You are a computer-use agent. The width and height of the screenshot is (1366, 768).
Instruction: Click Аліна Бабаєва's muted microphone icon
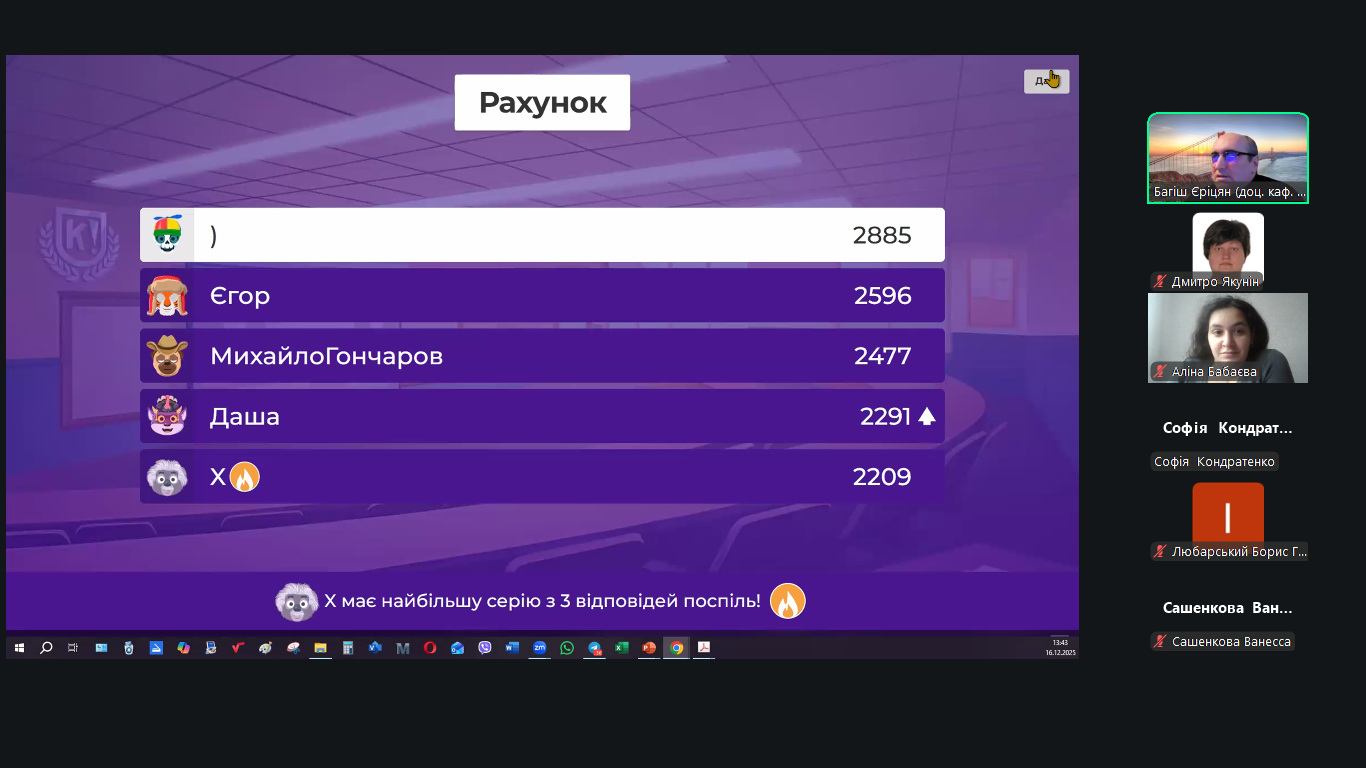click(x=1160, y=372)
